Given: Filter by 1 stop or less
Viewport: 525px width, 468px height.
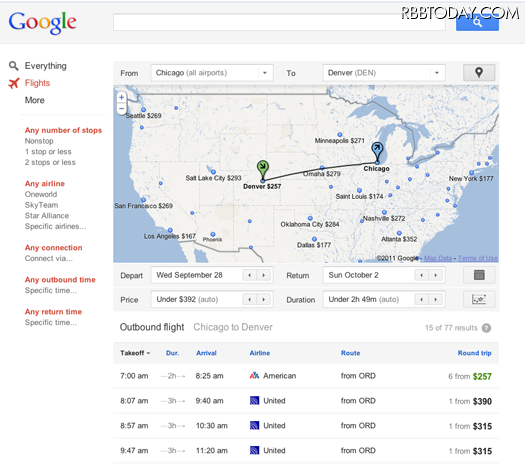Looking at the screenshot, I should [x=48, y=152].
